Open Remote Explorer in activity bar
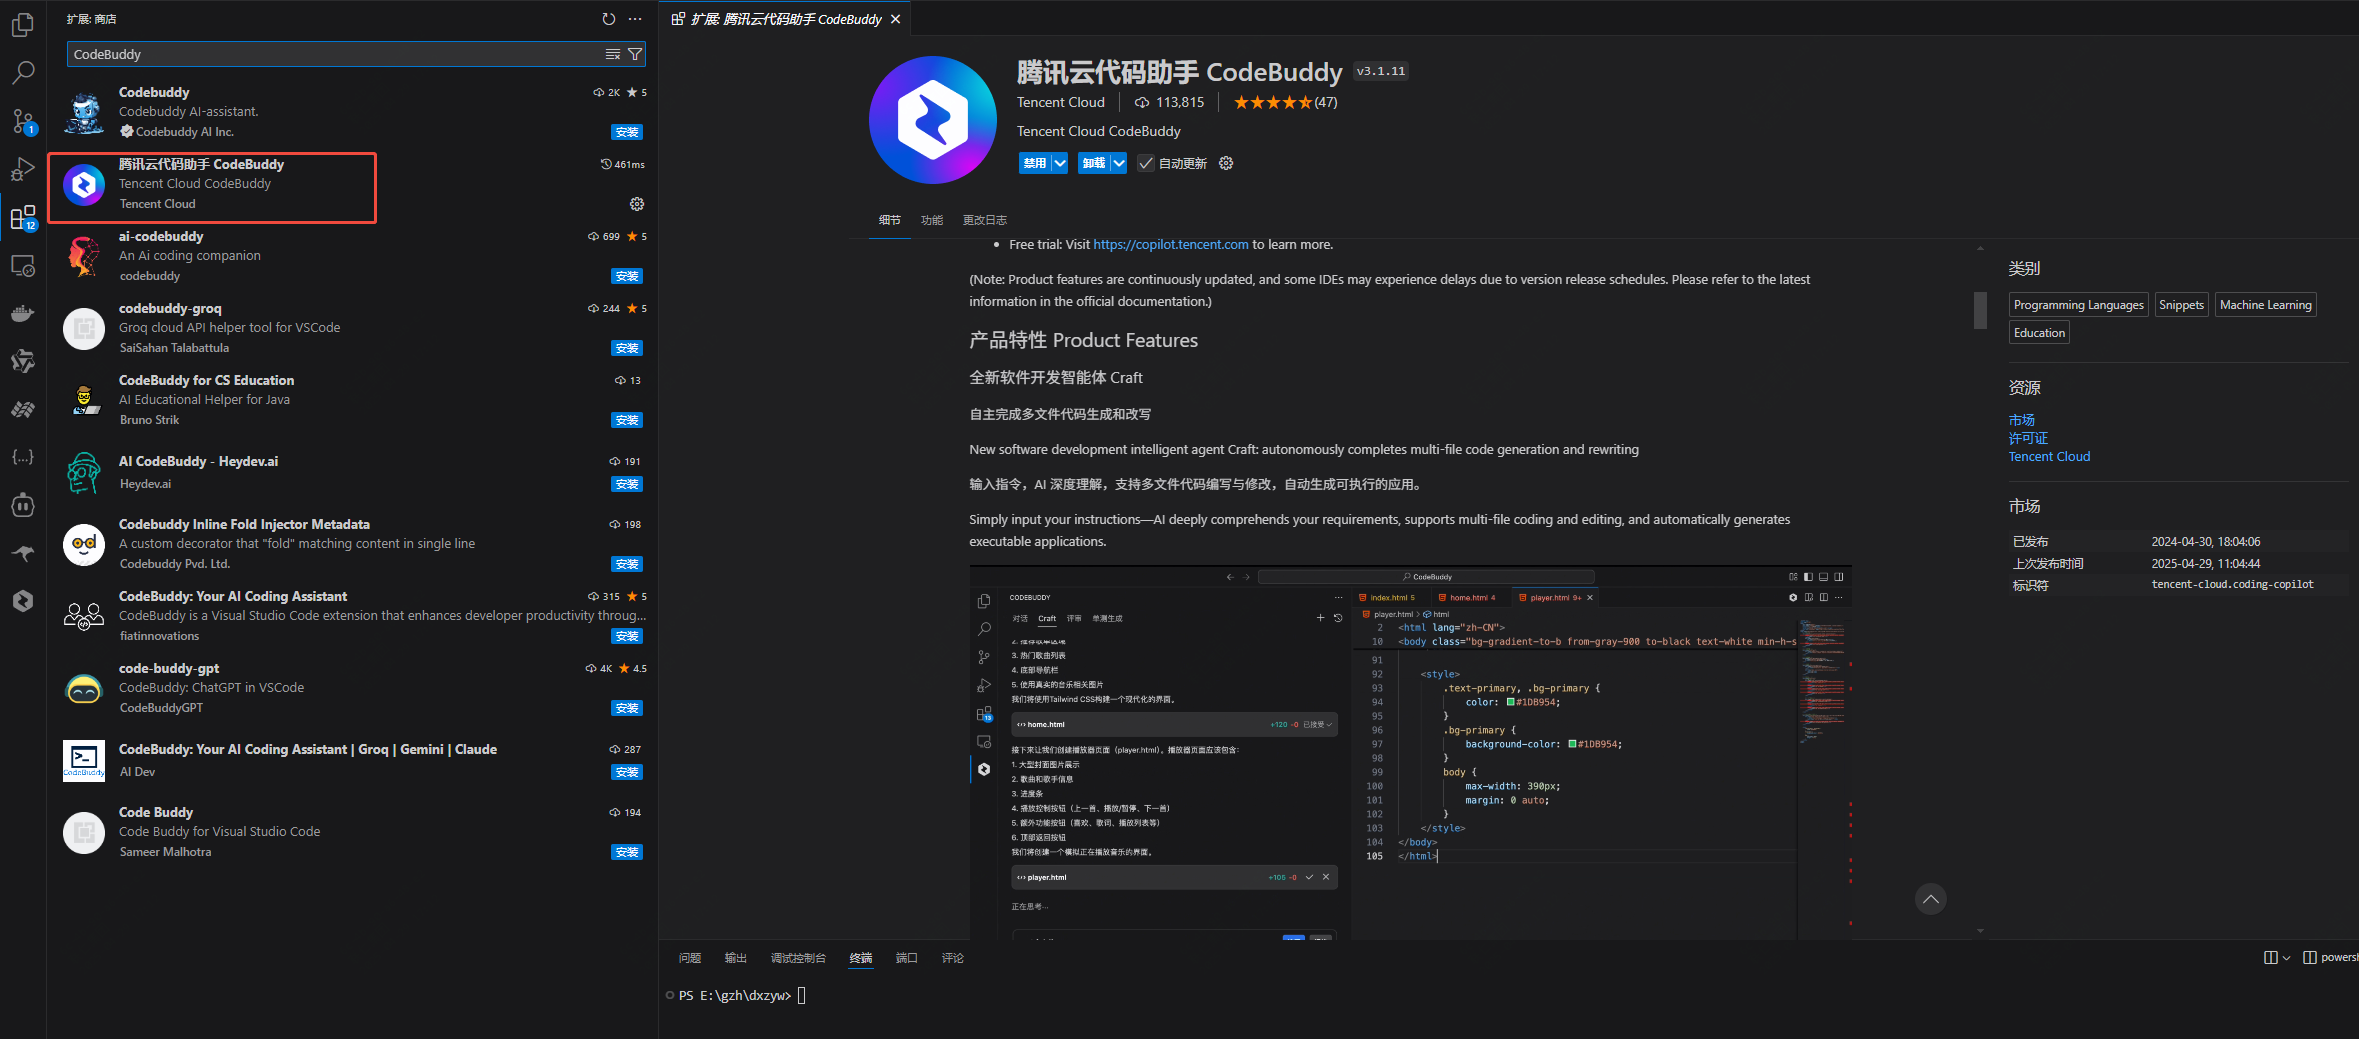The image size is (2359, 1039). click(x=23, y=265)
